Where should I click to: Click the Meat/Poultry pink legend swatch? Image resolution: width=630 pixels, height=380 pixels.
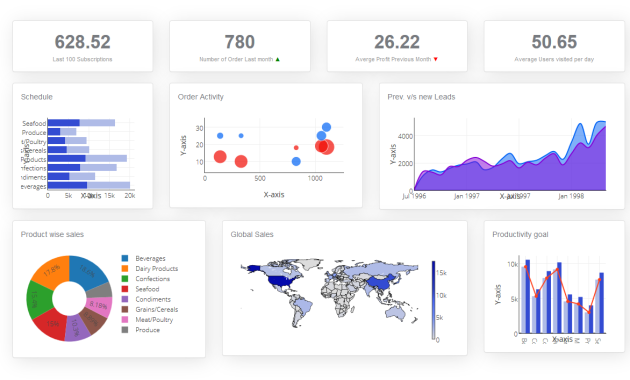coord(125,319)
